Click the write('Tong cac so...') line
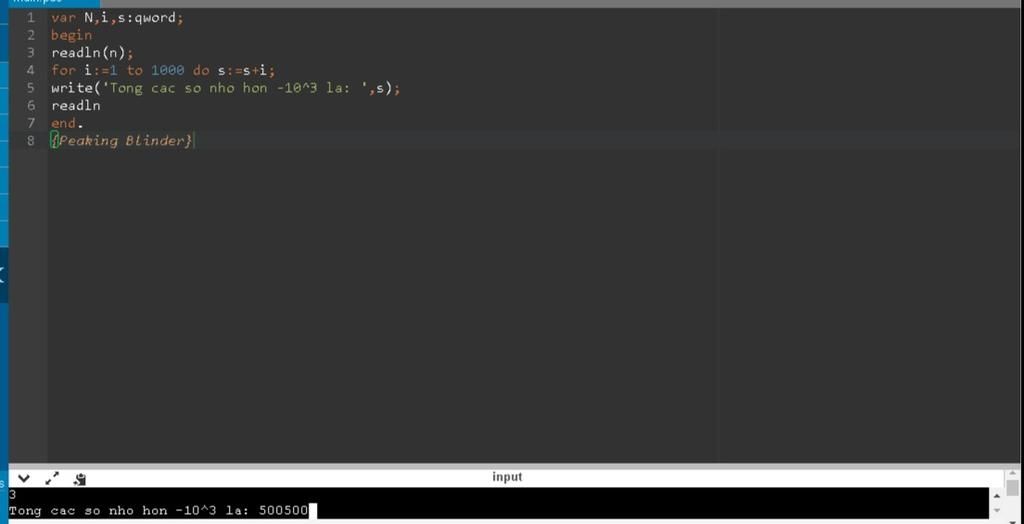 (x=225, y=88)
